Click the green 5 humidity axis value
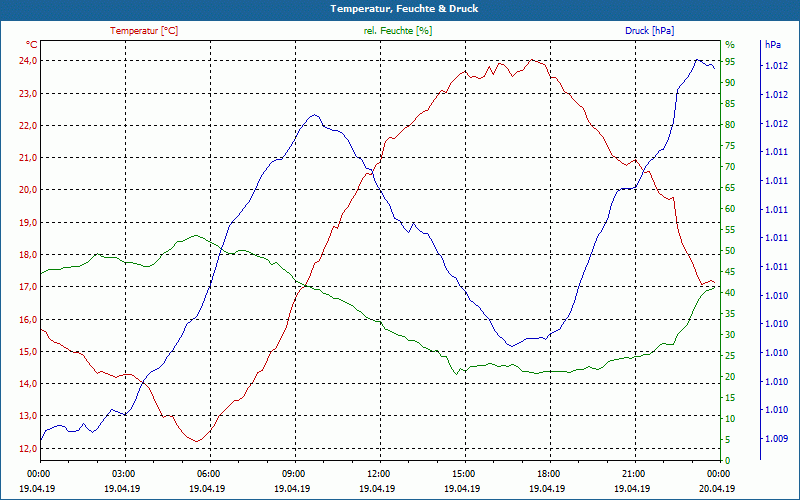This screenshot has height=500, width=800. tap(728, 440)
